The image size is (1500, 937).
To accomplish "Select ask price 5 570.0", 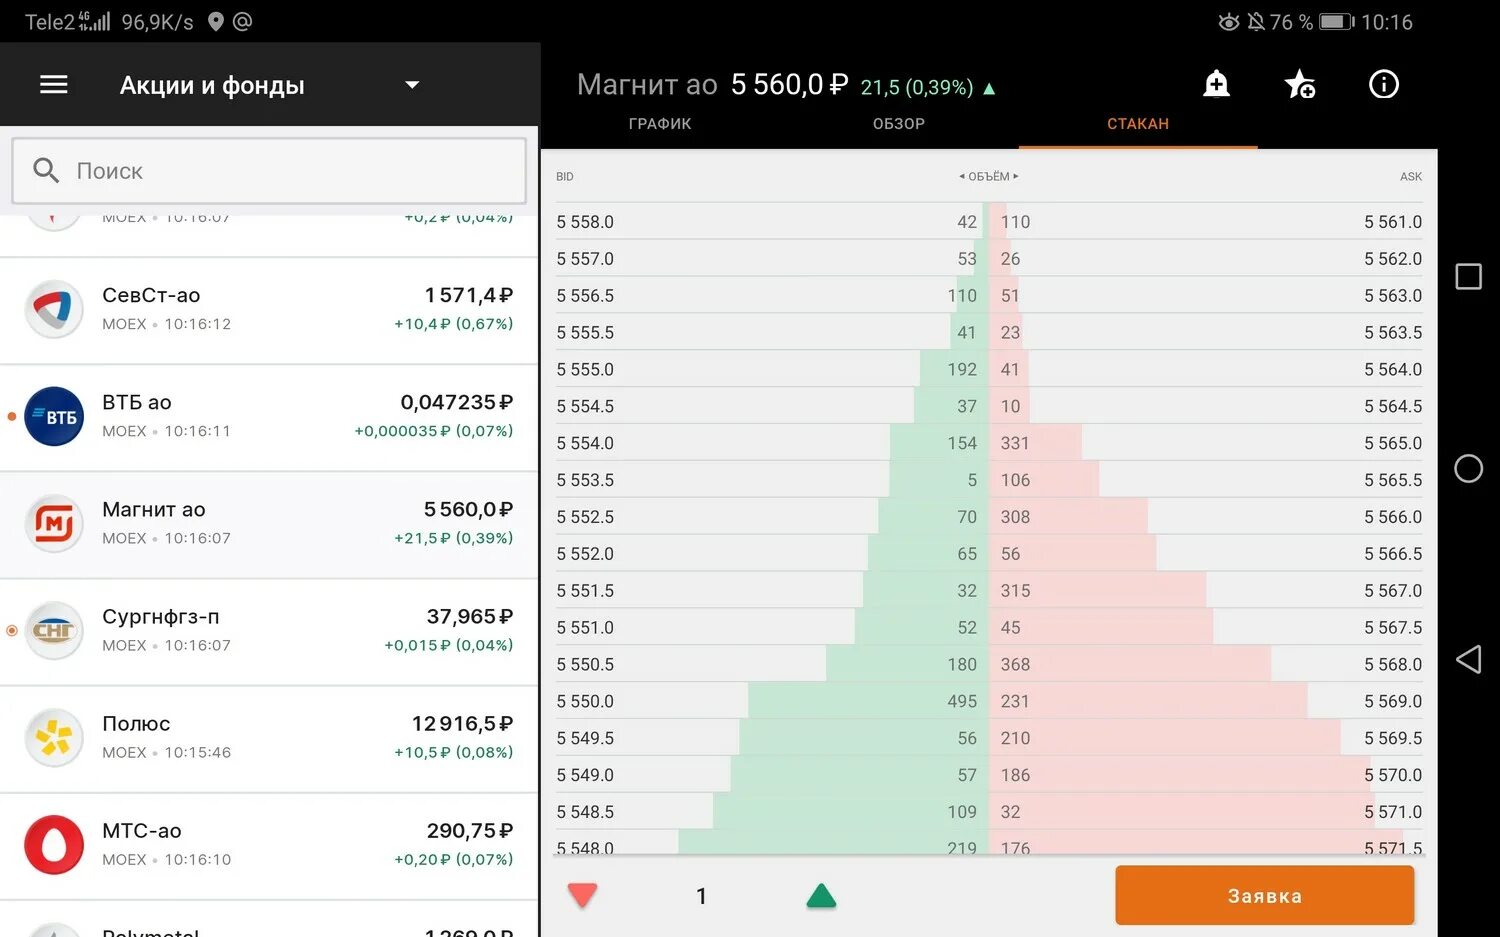I will (x=1393, y=775).
